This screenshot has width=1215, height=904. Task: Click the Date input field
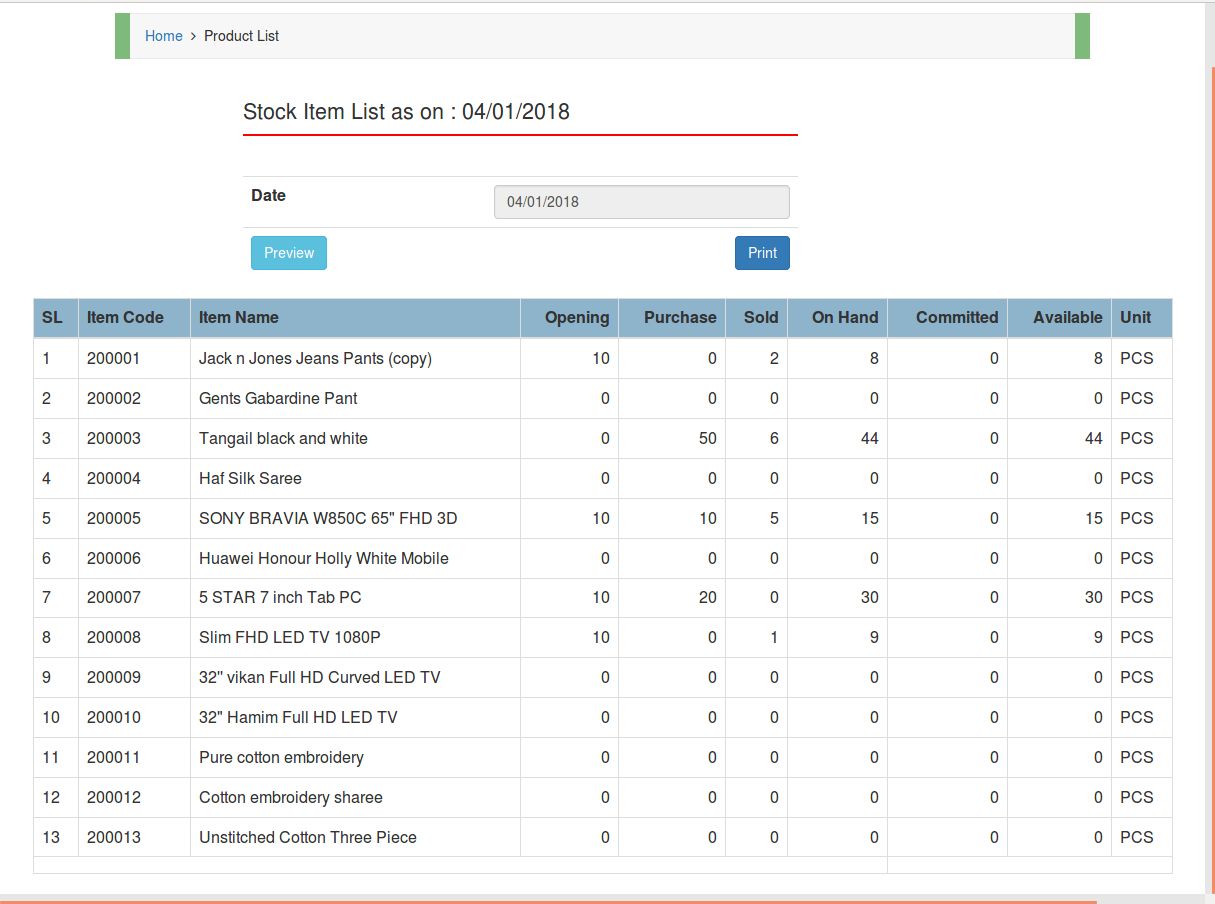(x=641, y=201)
